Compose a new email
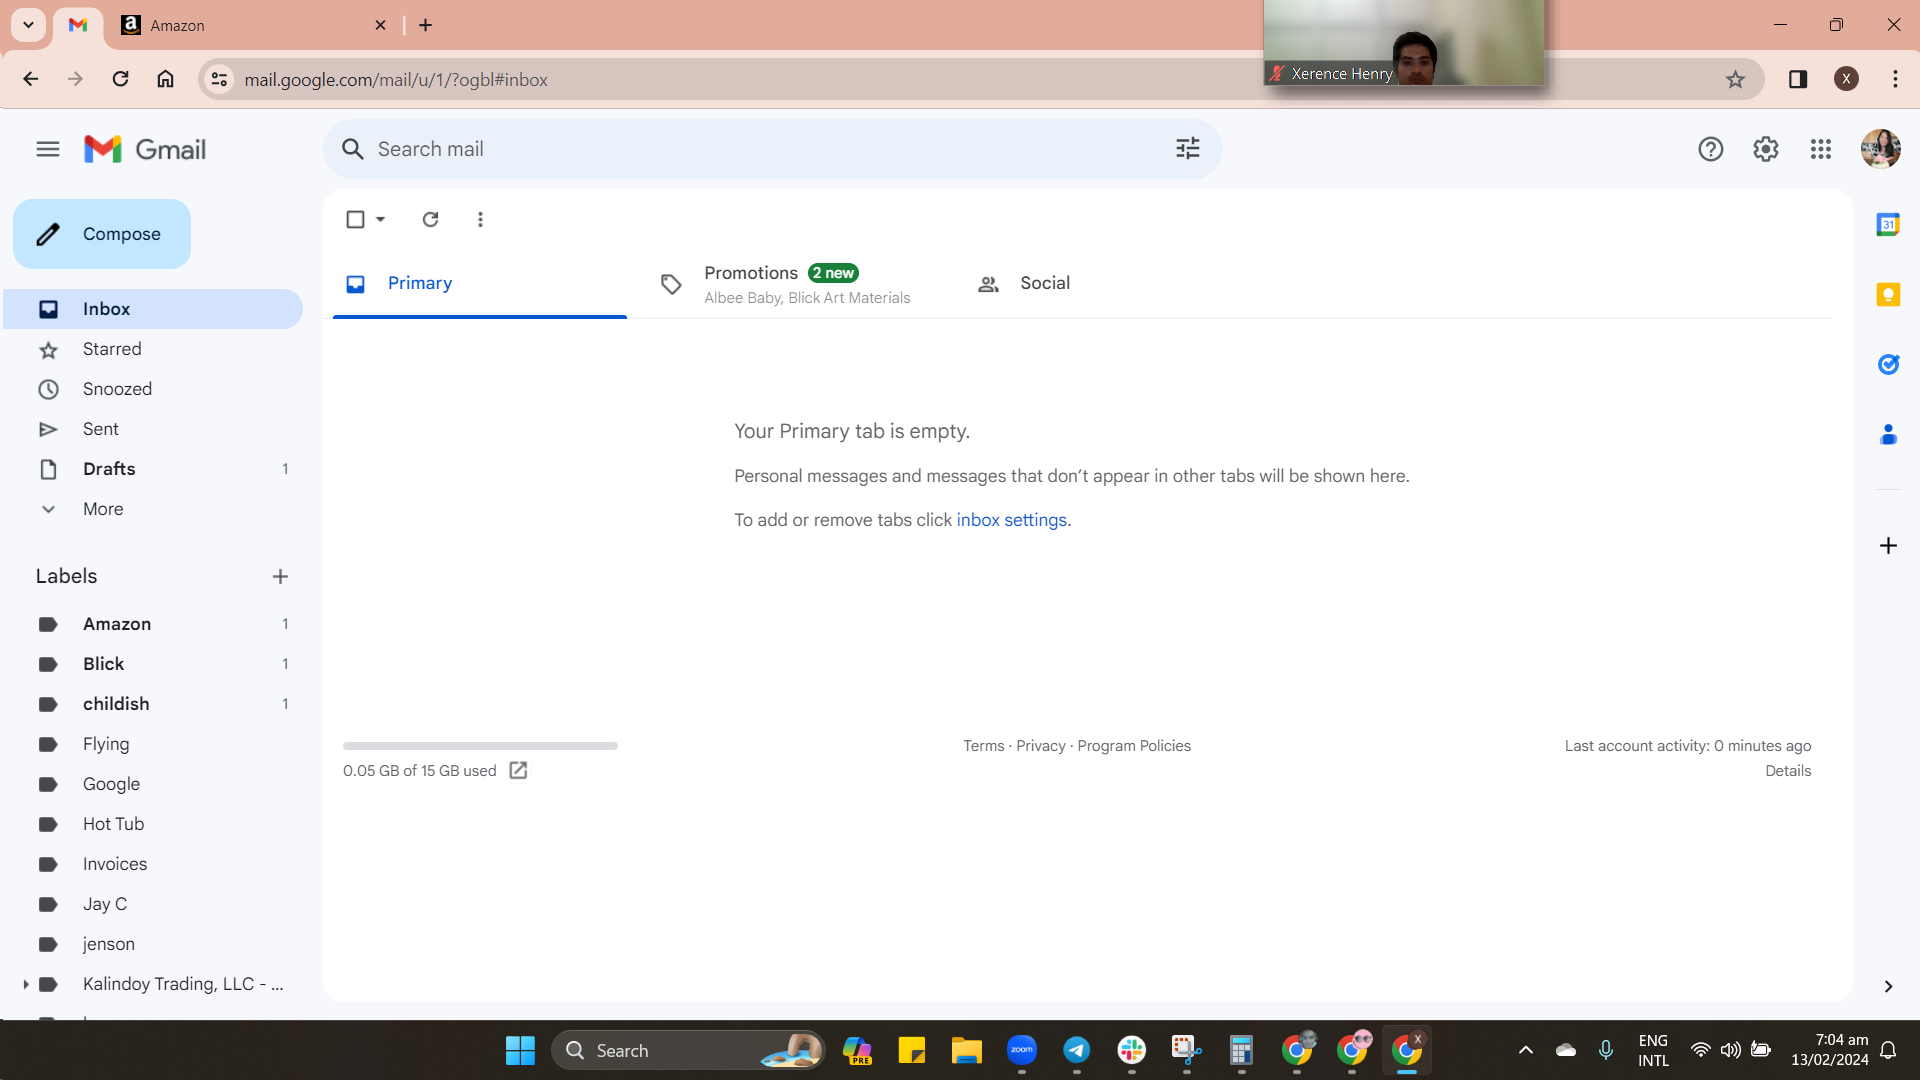Image resolution: width=1920 pixels, height=1080 pixels. coord(102,234)
